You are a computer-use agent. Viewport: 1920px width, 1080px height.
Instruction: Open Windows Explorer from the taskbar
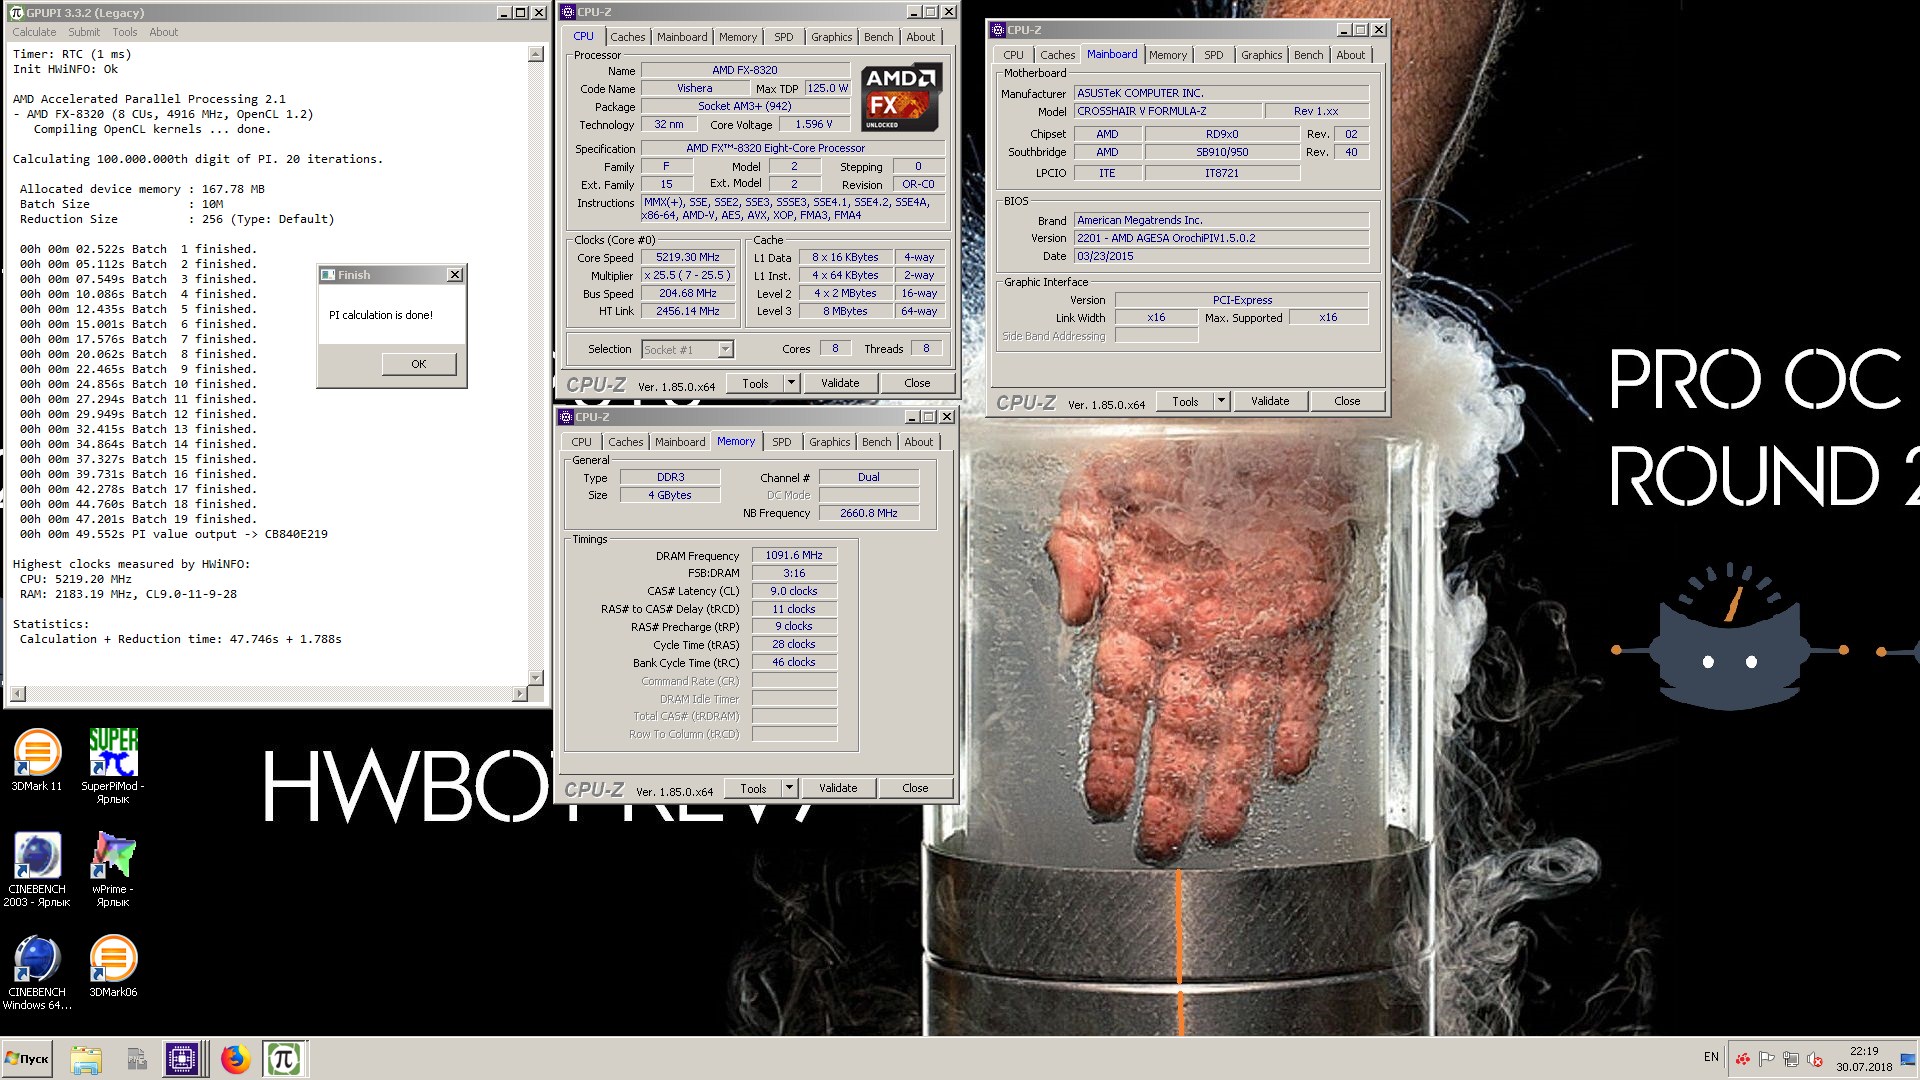coord(86,1059)
